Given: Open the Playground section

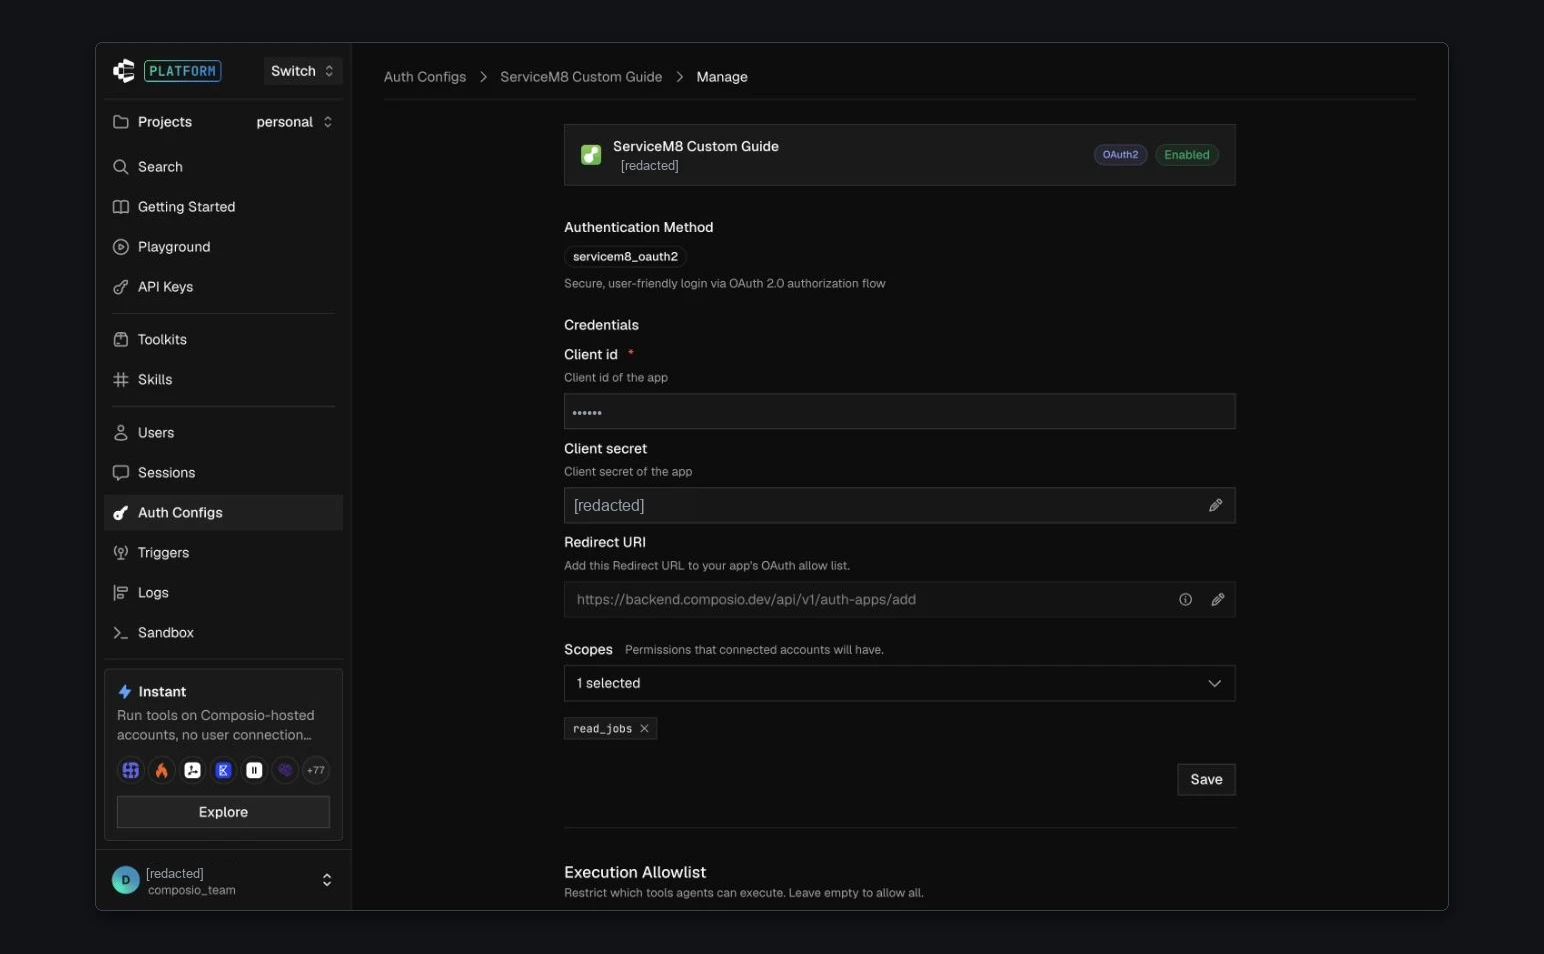Looking at the screenshot, I should pyautogui.click(x=223, y=247).
